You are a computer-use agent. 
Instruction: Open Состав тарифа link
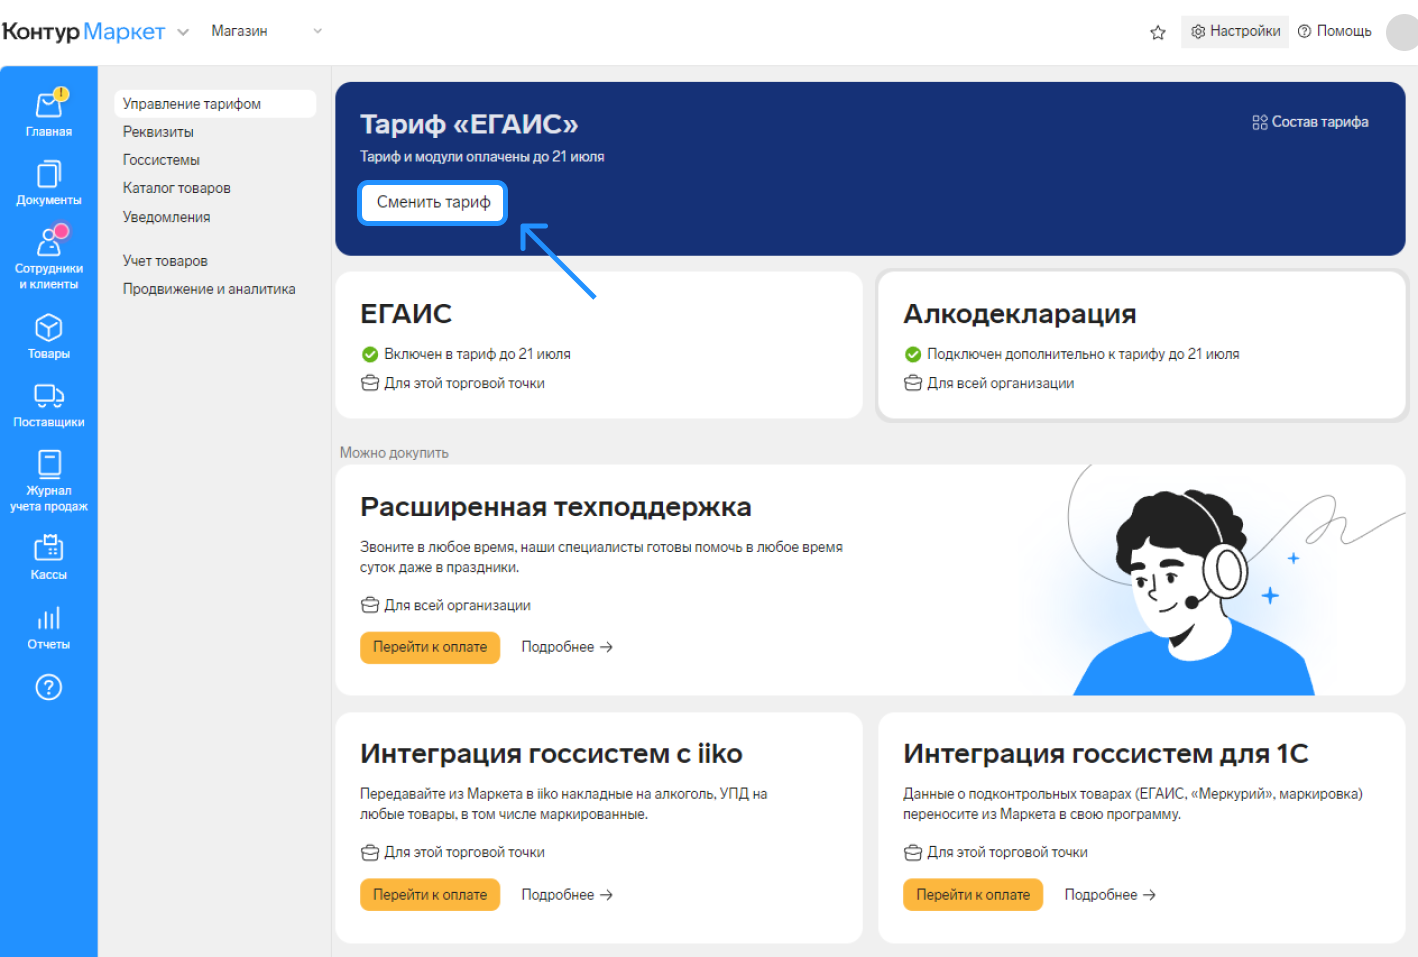pyautogui.click(x=1310, y=122)
